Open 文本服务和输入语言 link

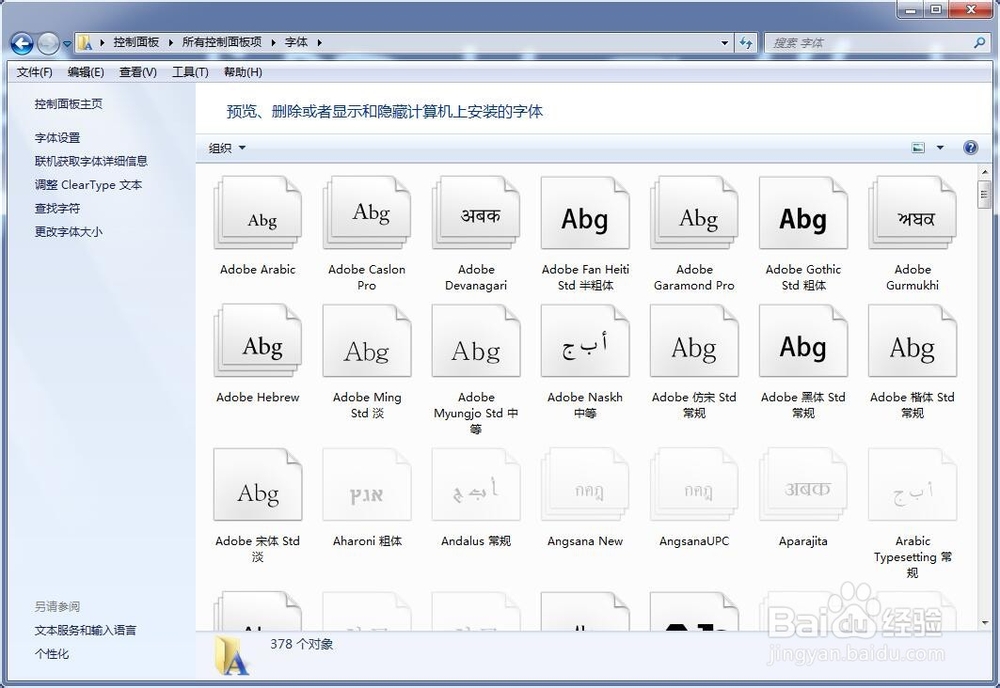coord(85,631)
